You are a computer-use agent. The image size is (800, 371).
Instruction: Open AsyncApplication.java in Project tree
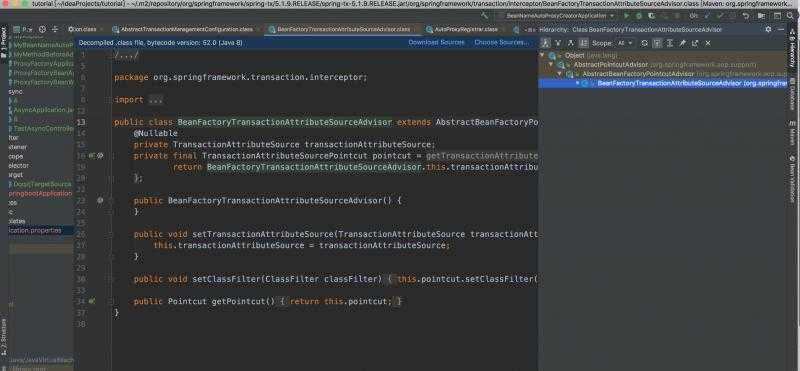44,110
